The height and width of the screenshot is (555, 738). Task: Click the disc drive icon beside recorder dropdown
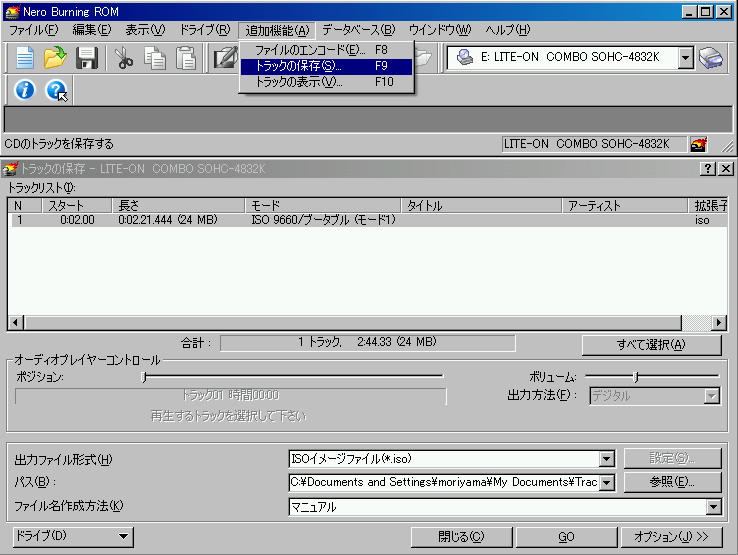point(711,58)
